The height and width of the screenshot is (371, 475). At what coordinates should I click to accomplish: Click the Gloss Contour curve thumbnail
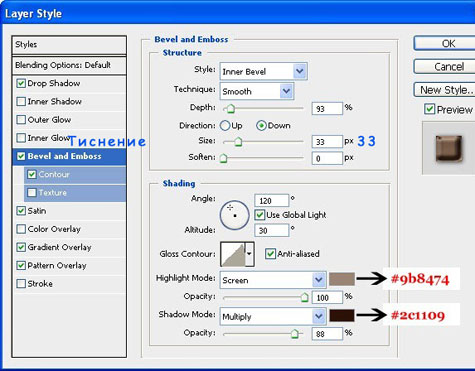click(x=233, y=254)
